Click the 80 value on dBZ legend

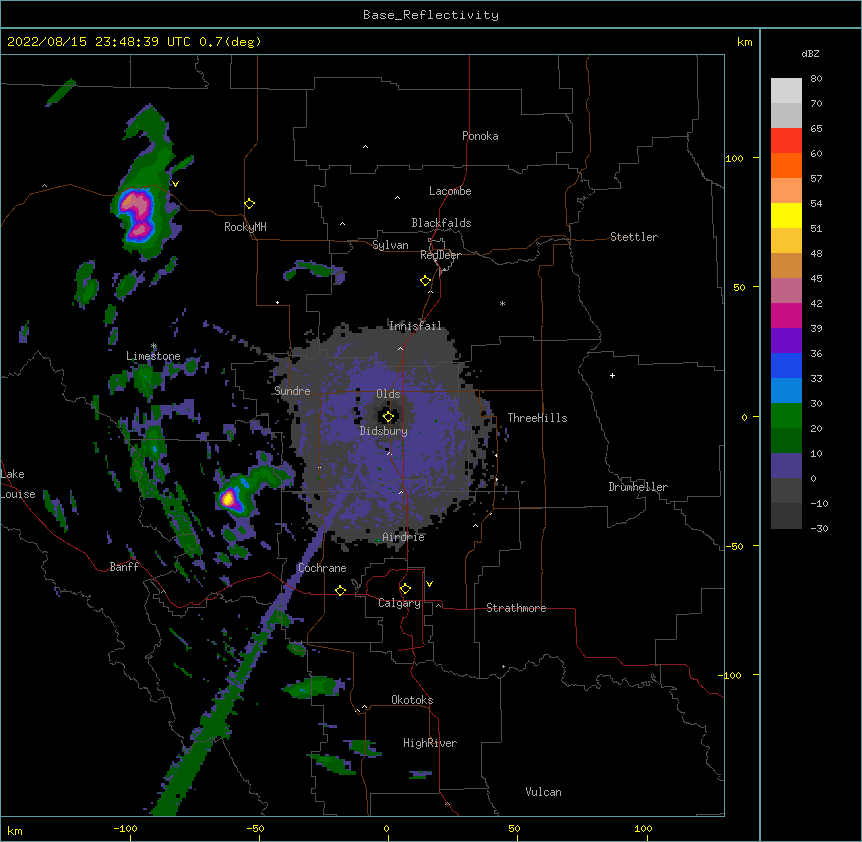pos(816,79)
